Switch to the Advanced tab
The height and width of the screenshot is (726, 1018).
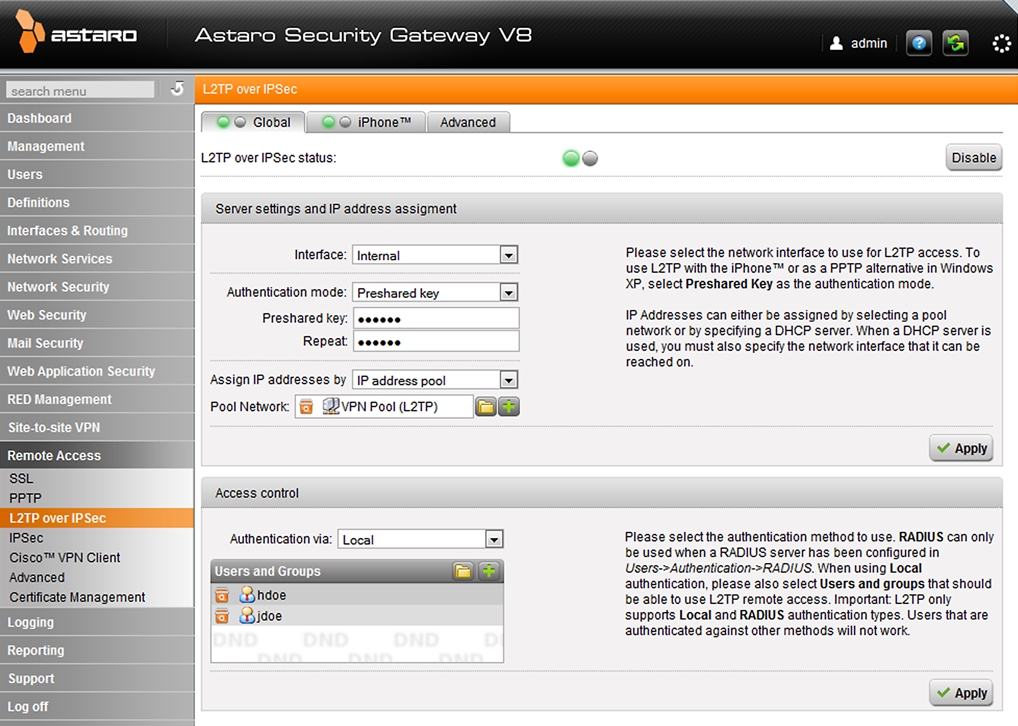tap(467, 122)
